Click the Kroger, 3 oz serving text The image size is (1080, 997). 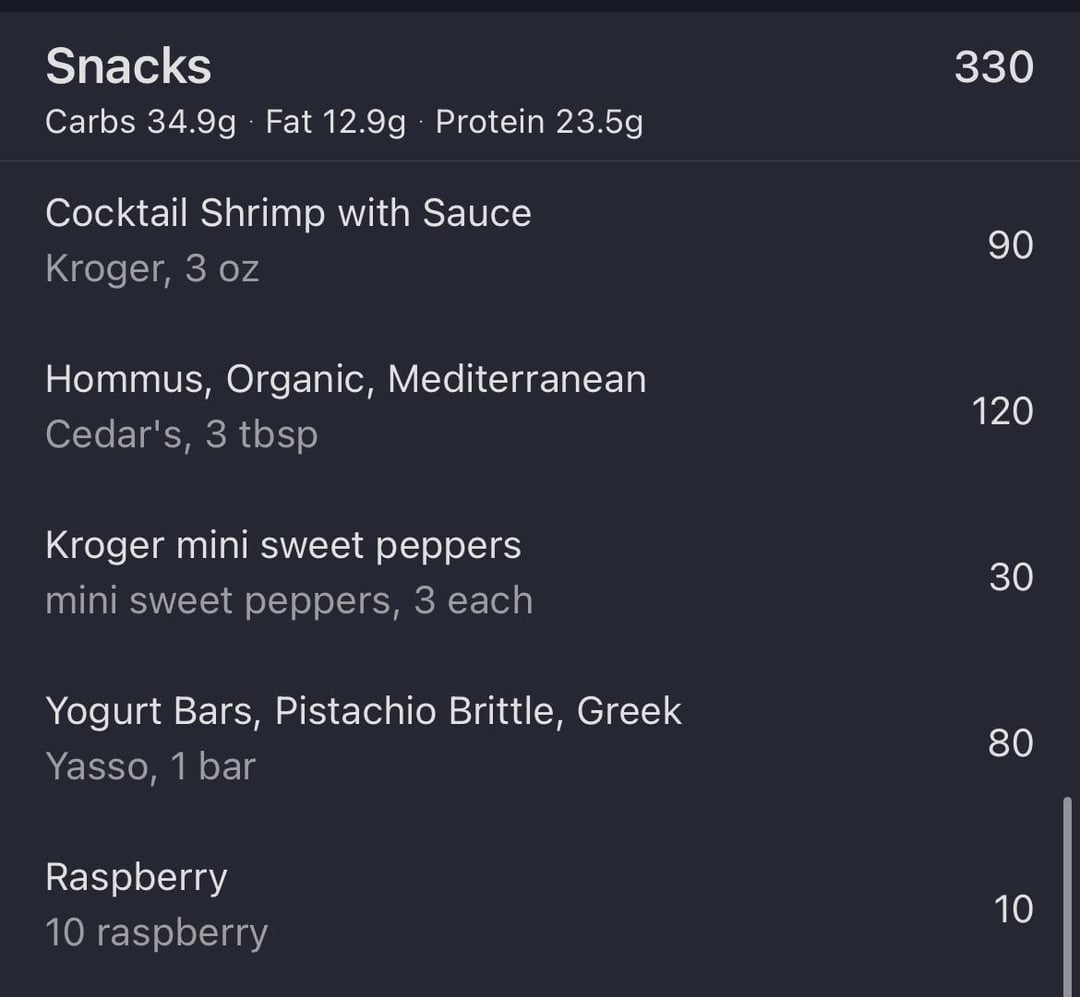[x=152, y=269]
